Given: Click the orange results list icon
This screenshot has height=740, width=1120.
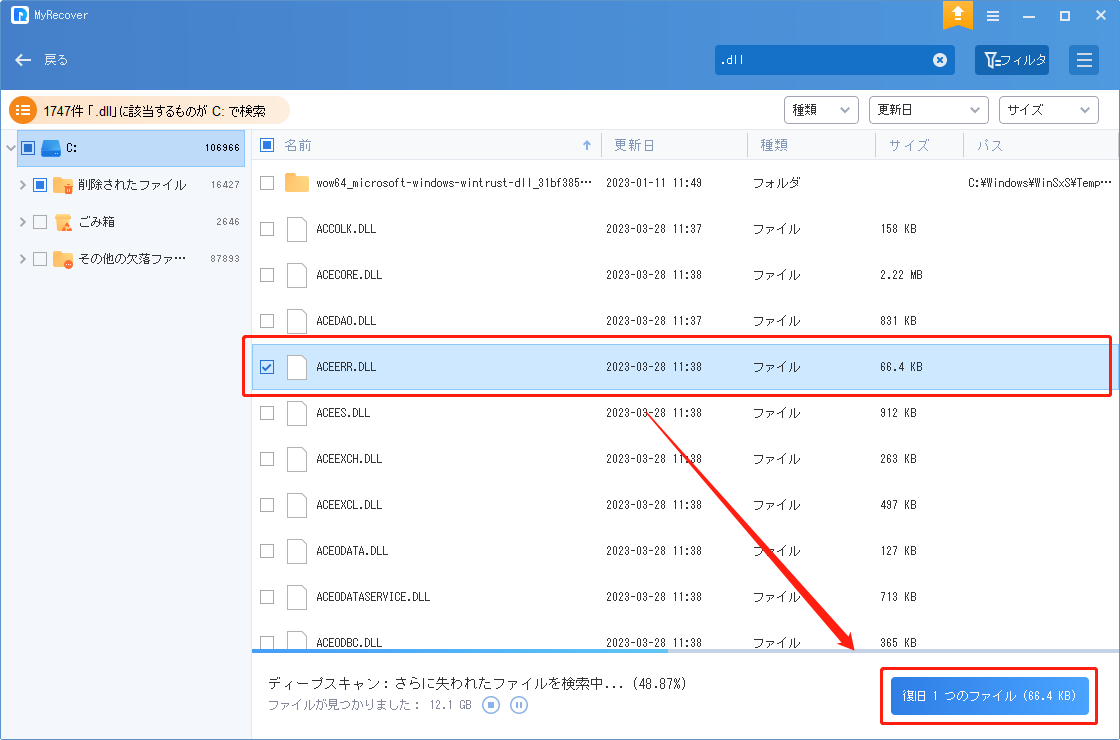Looking at the screenshot, I should pyautogui.click(x=23, y=110).
